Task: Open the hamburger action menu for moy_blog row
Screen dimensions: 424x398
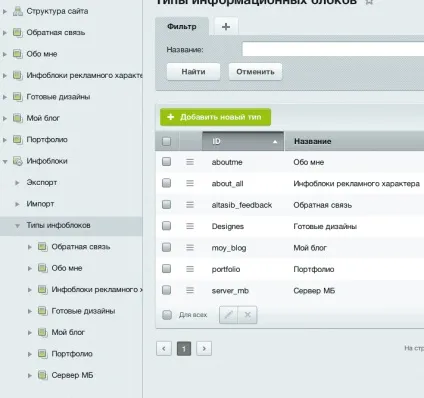Action: tap(190, 248)
